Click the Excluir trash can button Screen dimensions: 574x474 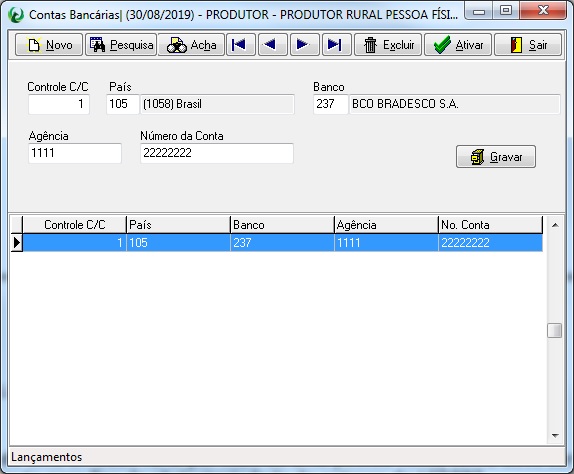coord(388,45)
